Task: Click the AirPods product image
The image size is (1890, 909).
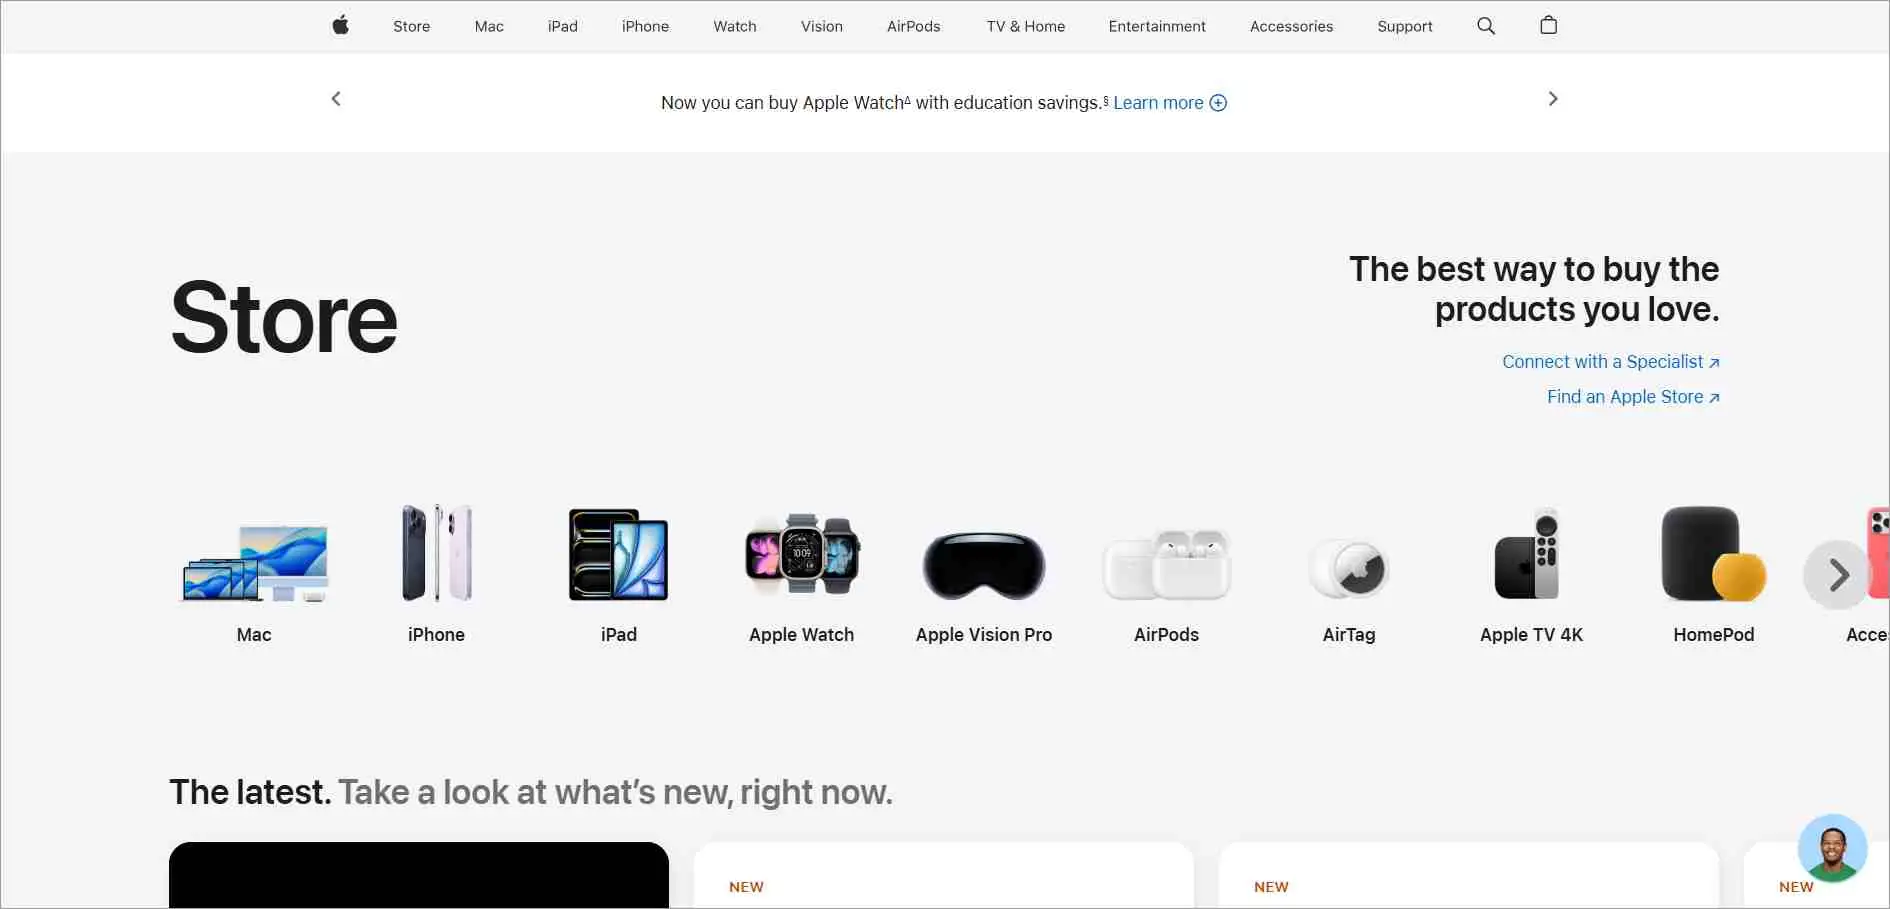Action: point(1167,565)
